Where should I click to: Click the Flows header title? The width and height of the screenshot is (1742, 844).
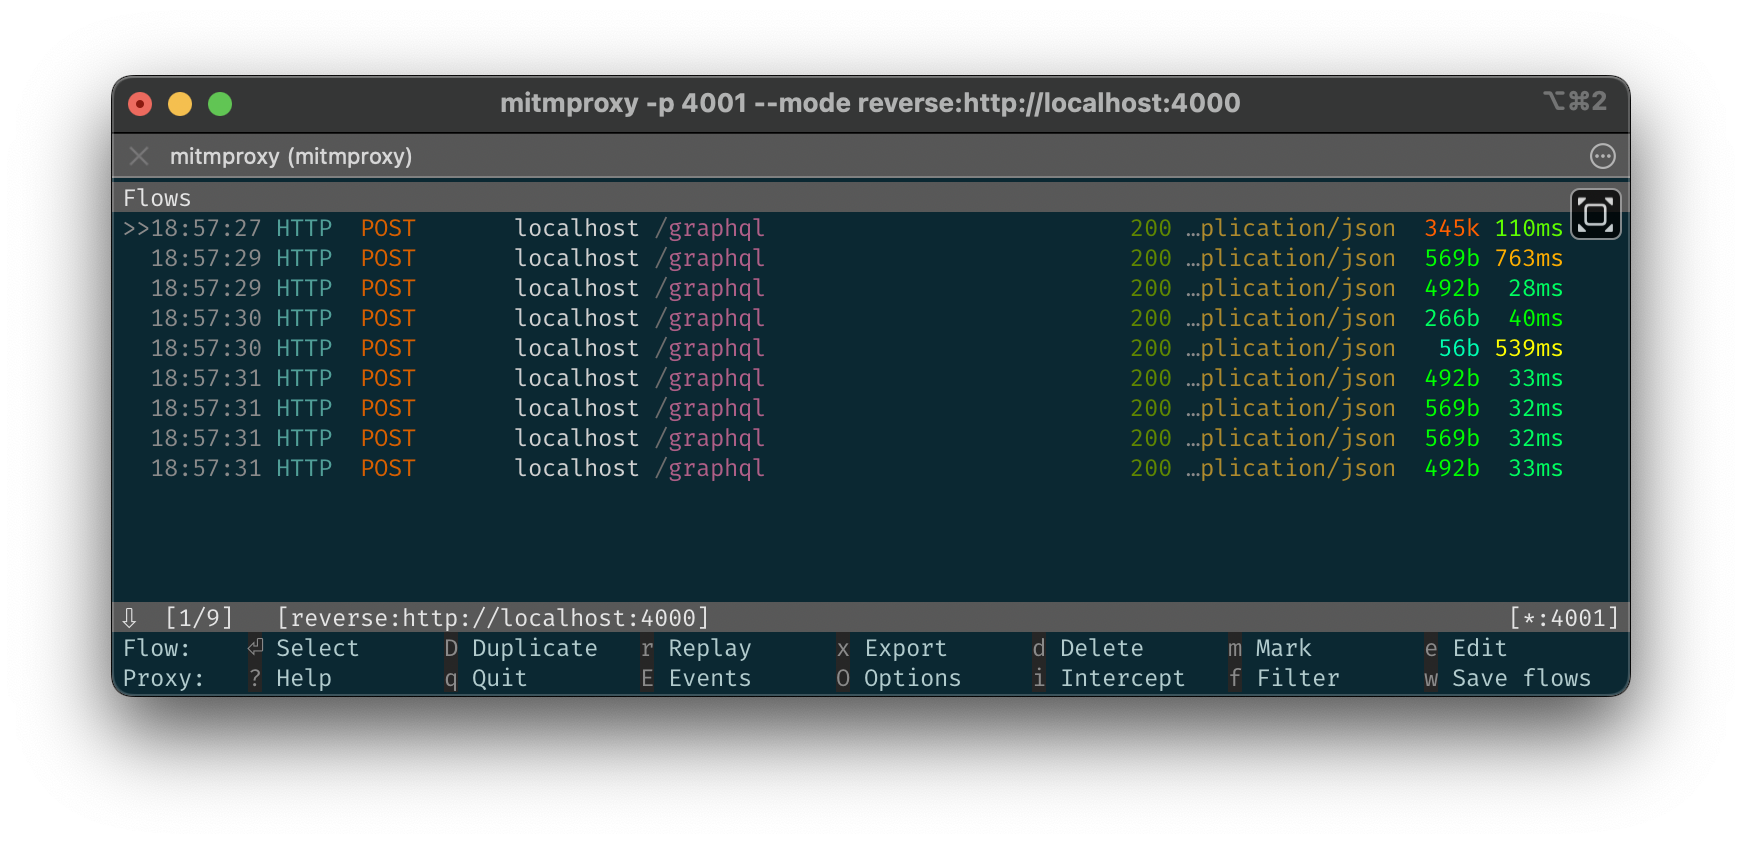point(157,198)
